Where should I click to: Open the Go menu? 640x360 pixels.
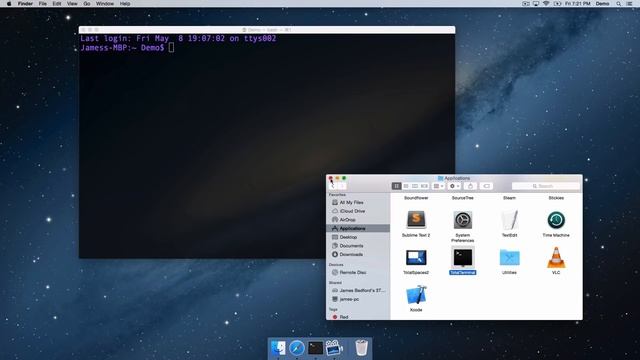tap(87, 4)
